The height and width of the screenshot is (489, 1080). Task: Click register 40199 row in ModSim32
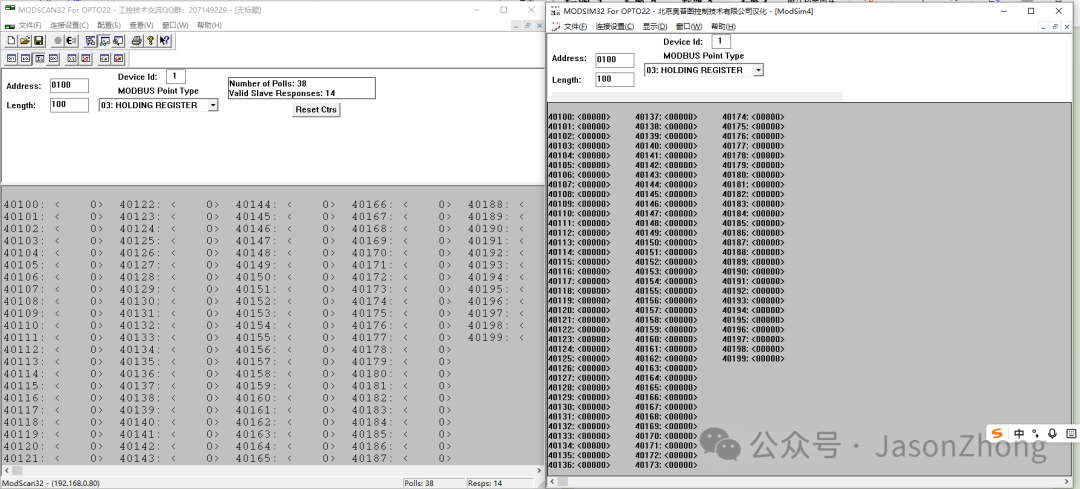tap(753, 359)
